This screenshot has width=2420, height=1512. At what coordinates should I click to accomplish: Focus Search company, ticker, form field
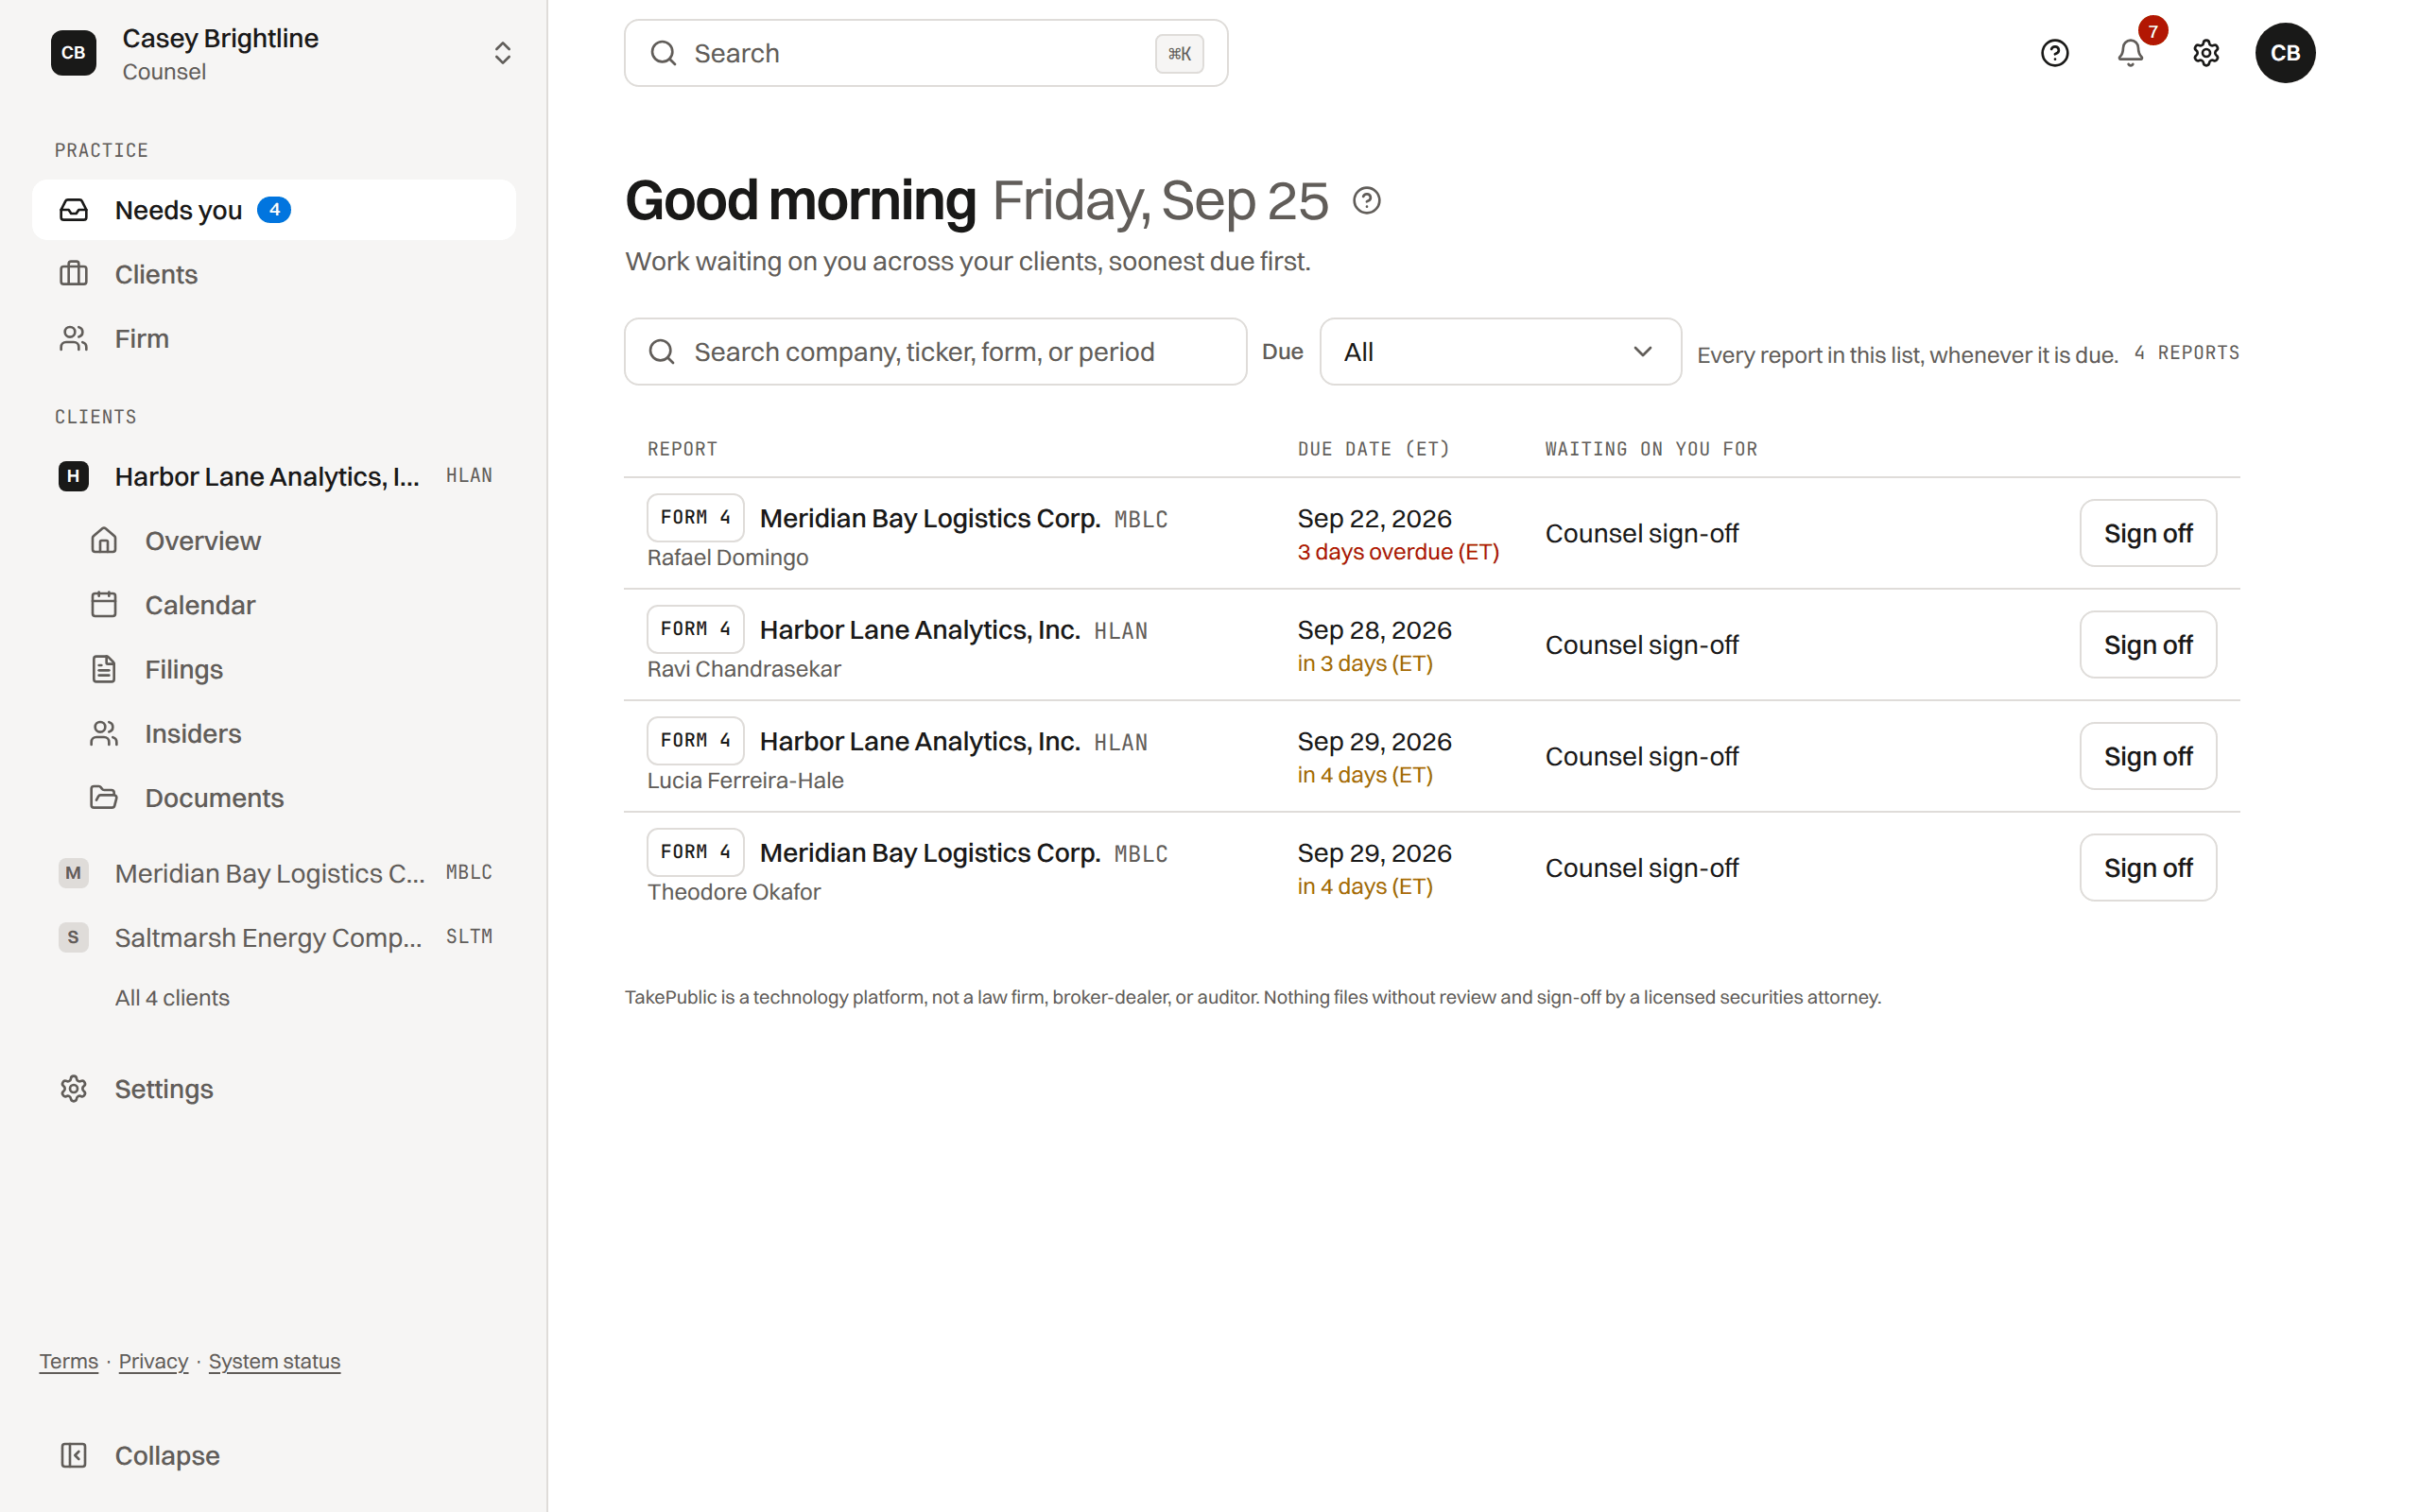(x=935, y=352)
